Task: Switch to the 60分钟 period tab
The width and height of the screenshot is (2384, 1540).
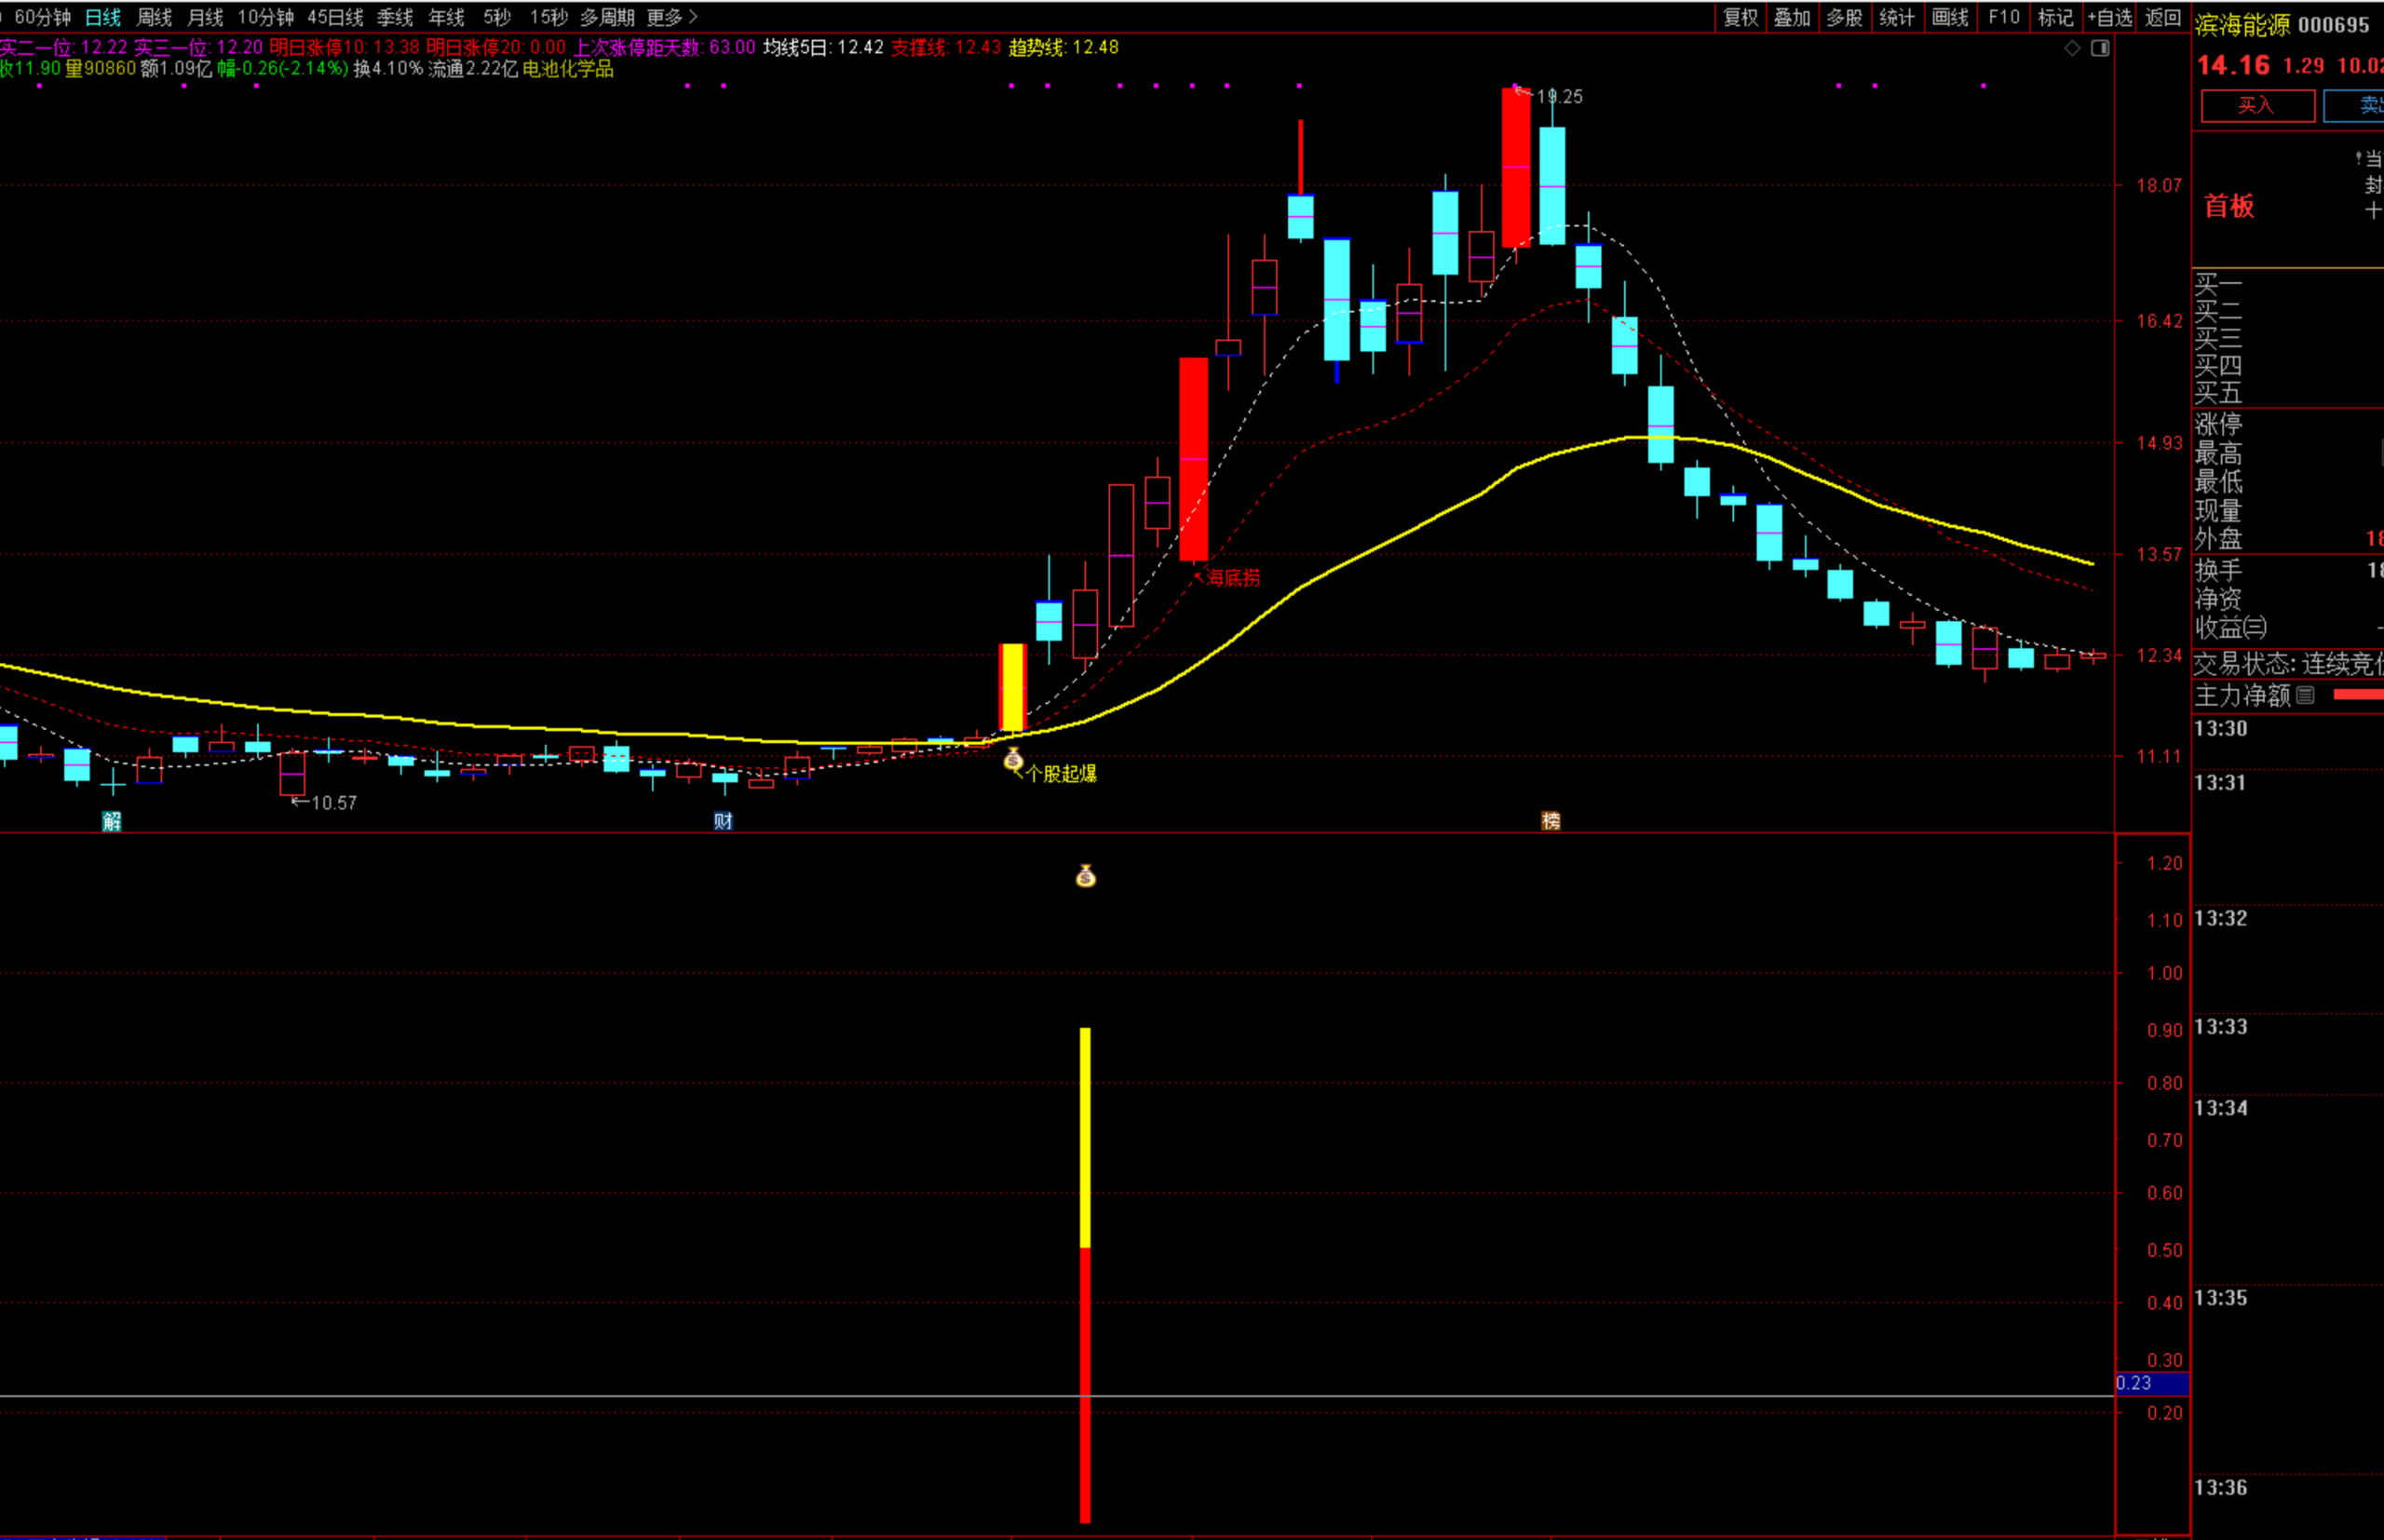Action: point(42,17)
